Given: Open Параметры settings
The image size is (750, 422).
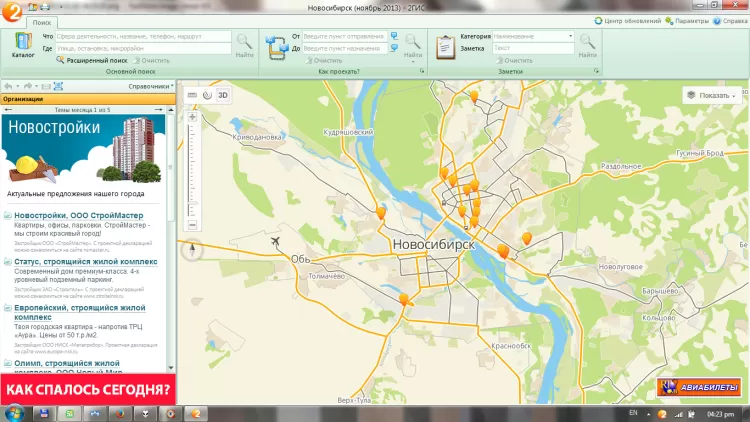Looking at the screenshot, I should point(687,21).
